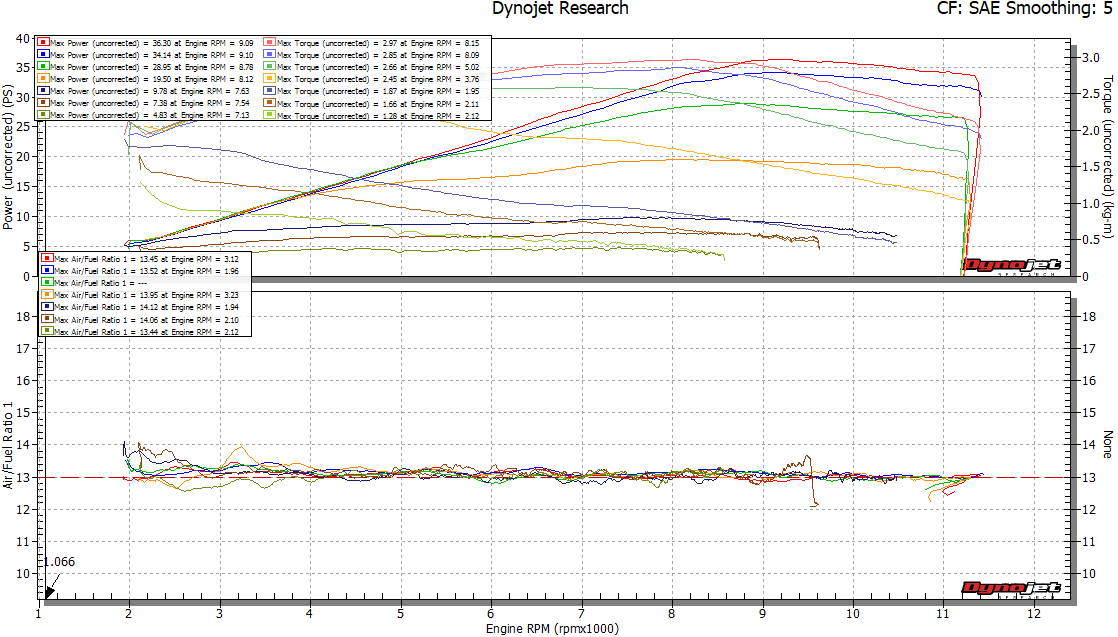Click the red swatch beside Max Power 36.30

(x=43, y=43)
